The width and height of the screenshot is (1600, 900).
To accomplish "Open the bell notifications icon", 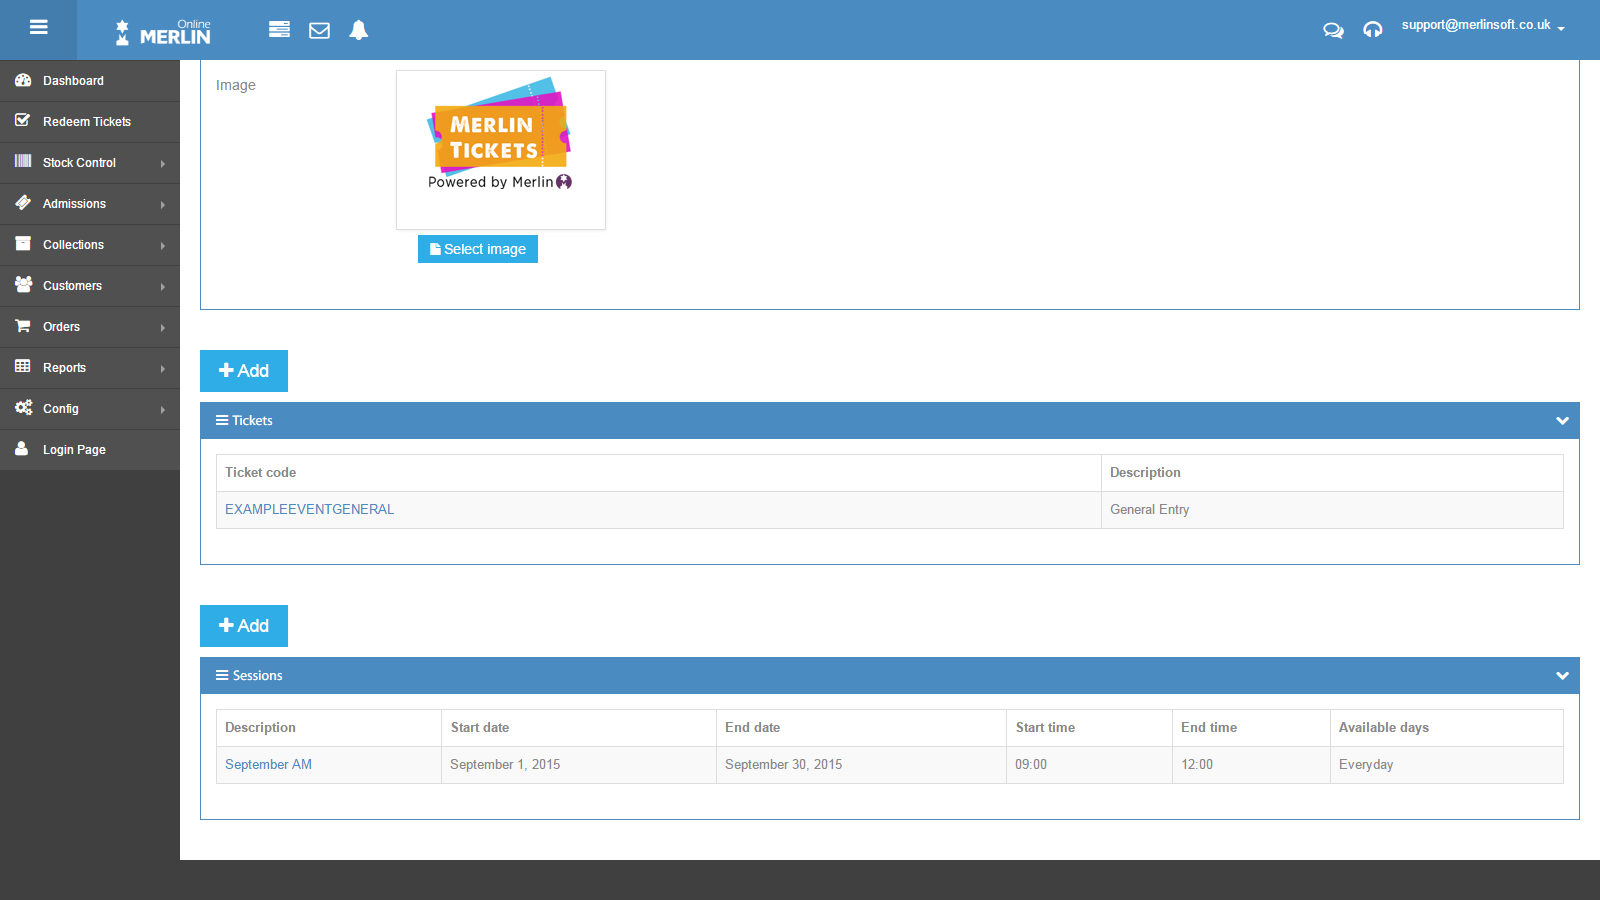I will click(x=359, y=30).
